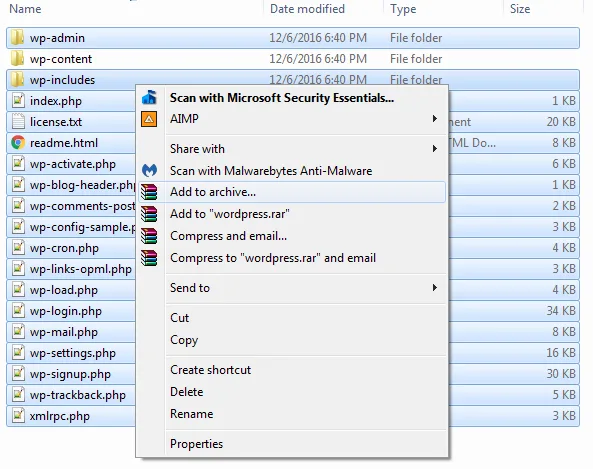
Task: Click the 16 KB size value
Action: (561, 353)
